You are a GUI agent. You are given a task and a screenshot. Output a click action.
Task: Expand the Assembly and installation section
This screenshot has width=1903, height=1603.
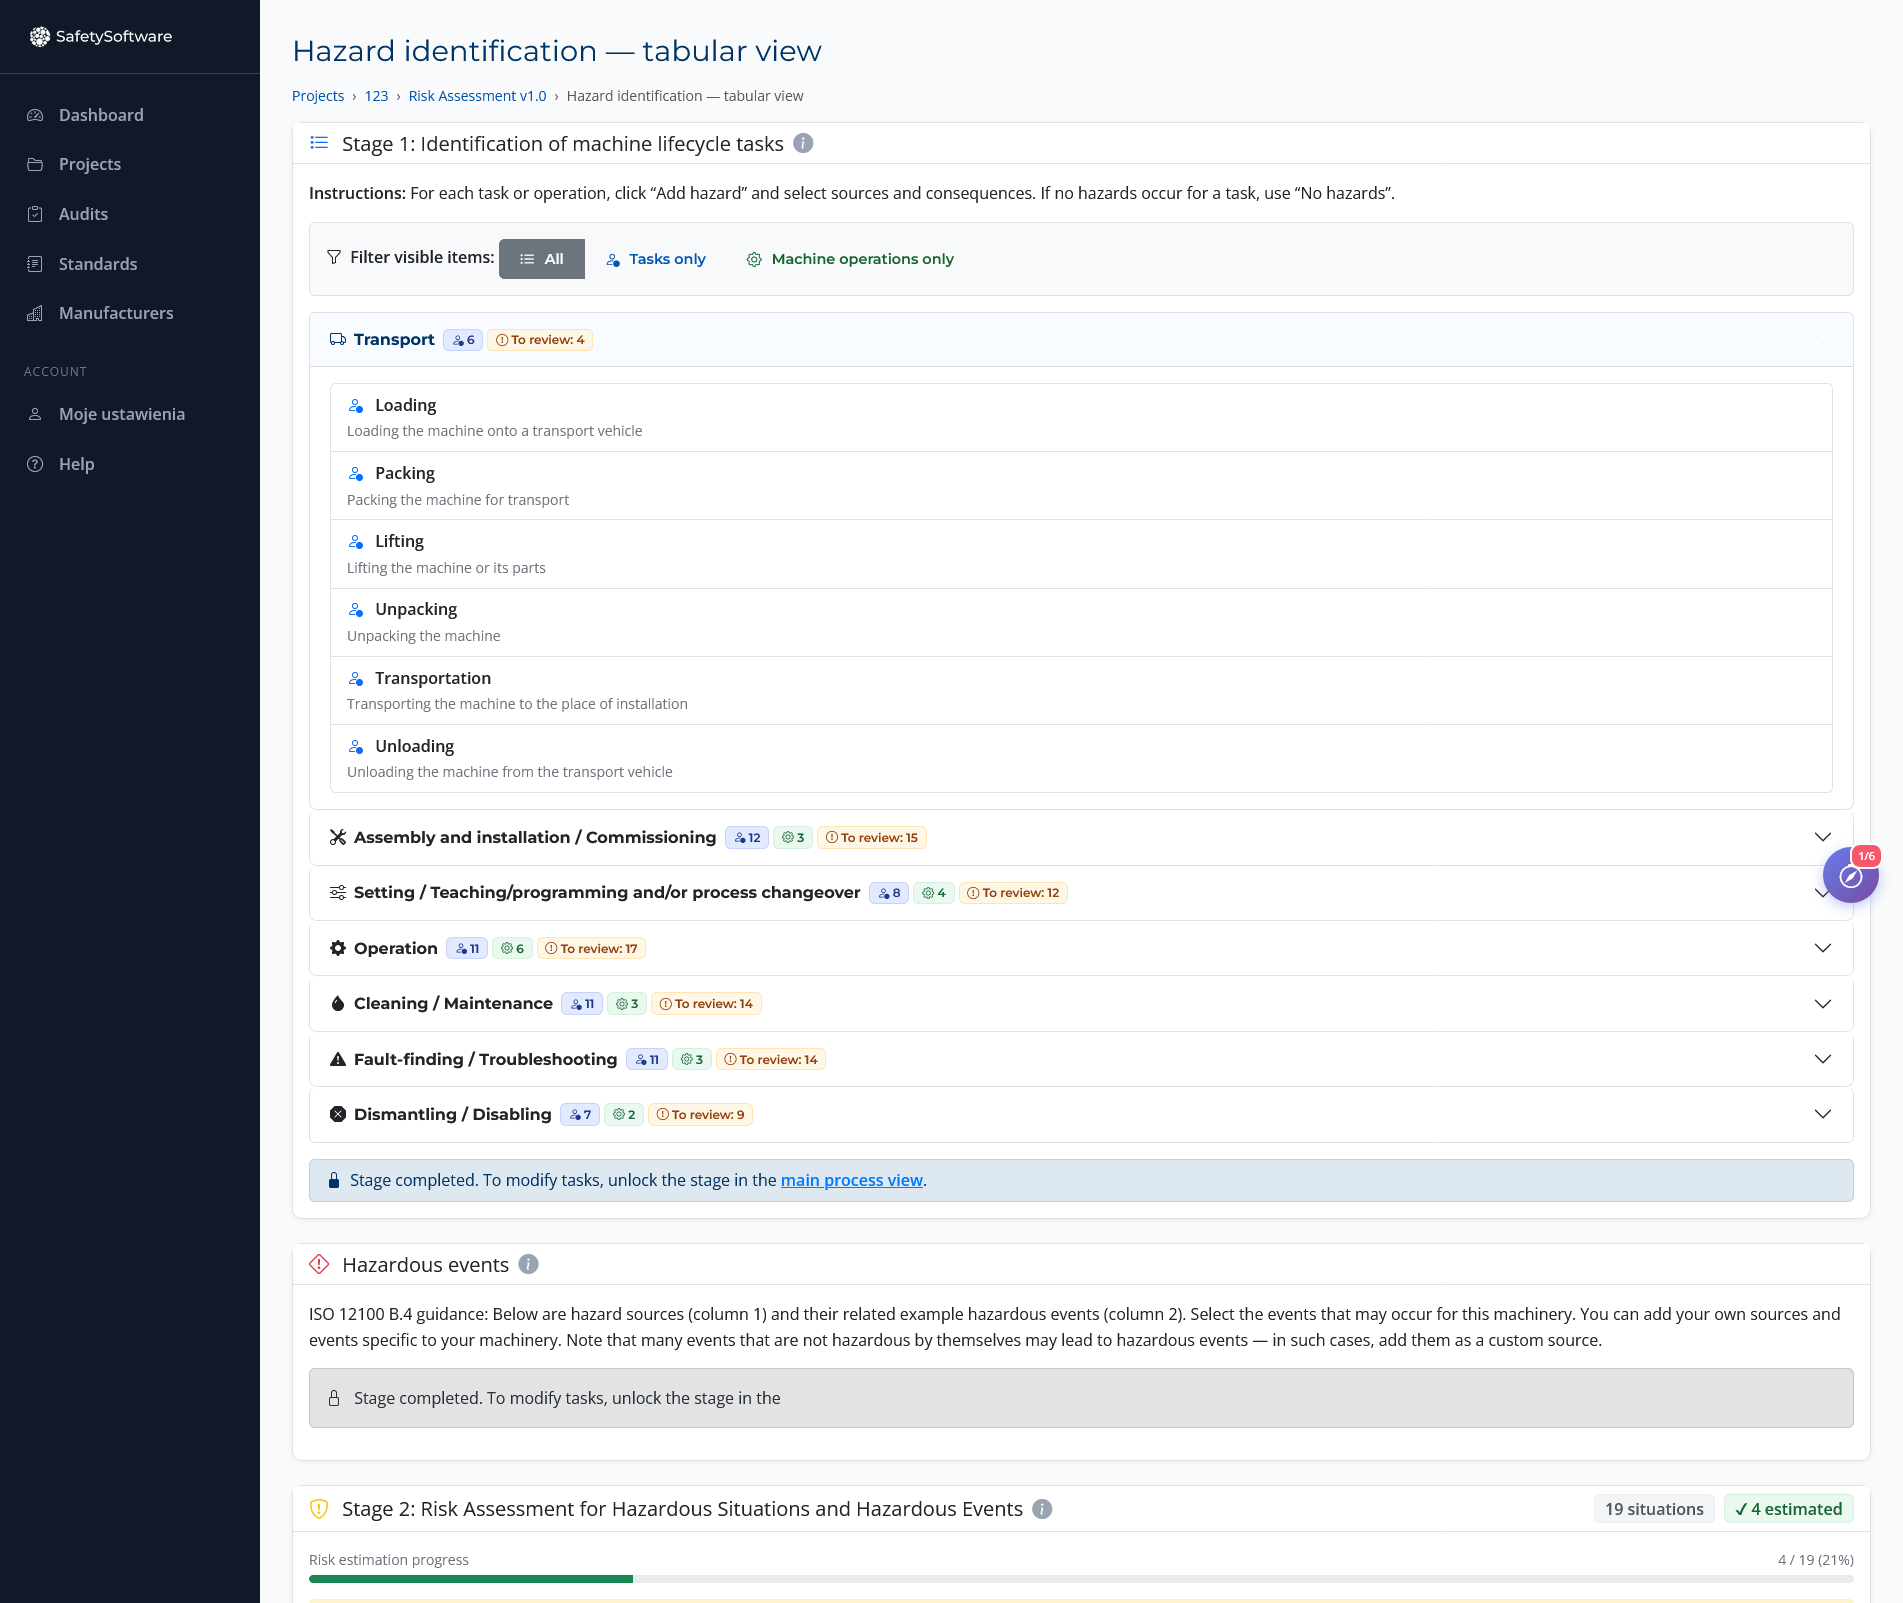pos(1822,838)
